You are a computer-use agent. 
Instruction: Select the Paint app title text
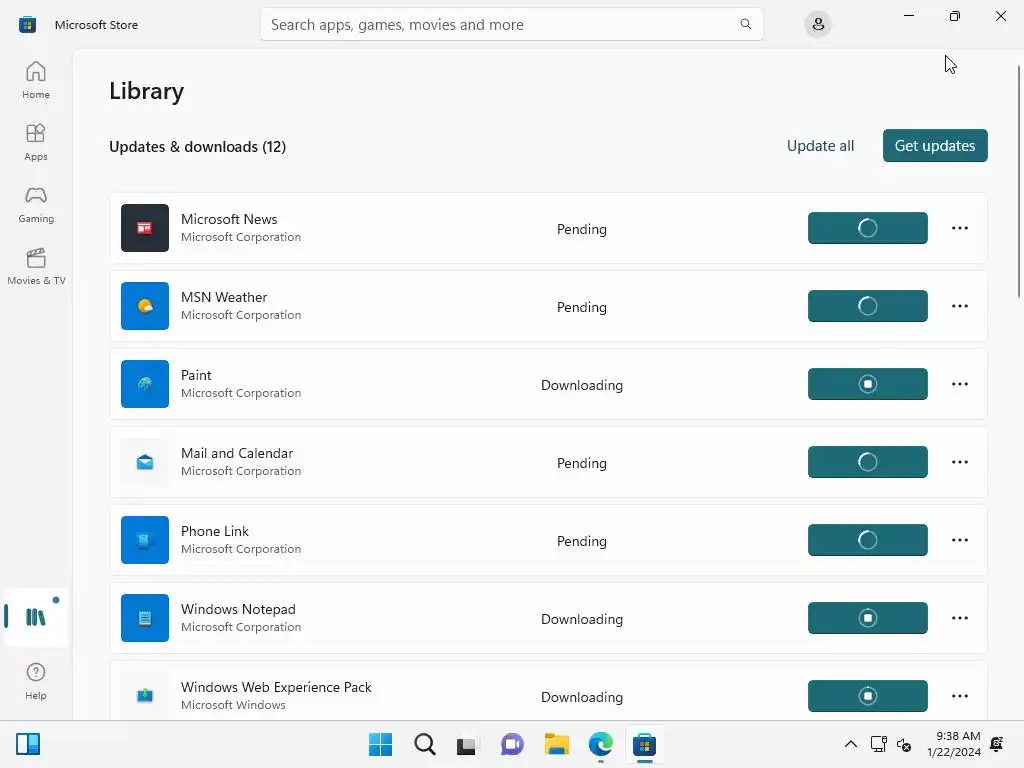click(x=196, y=376)
